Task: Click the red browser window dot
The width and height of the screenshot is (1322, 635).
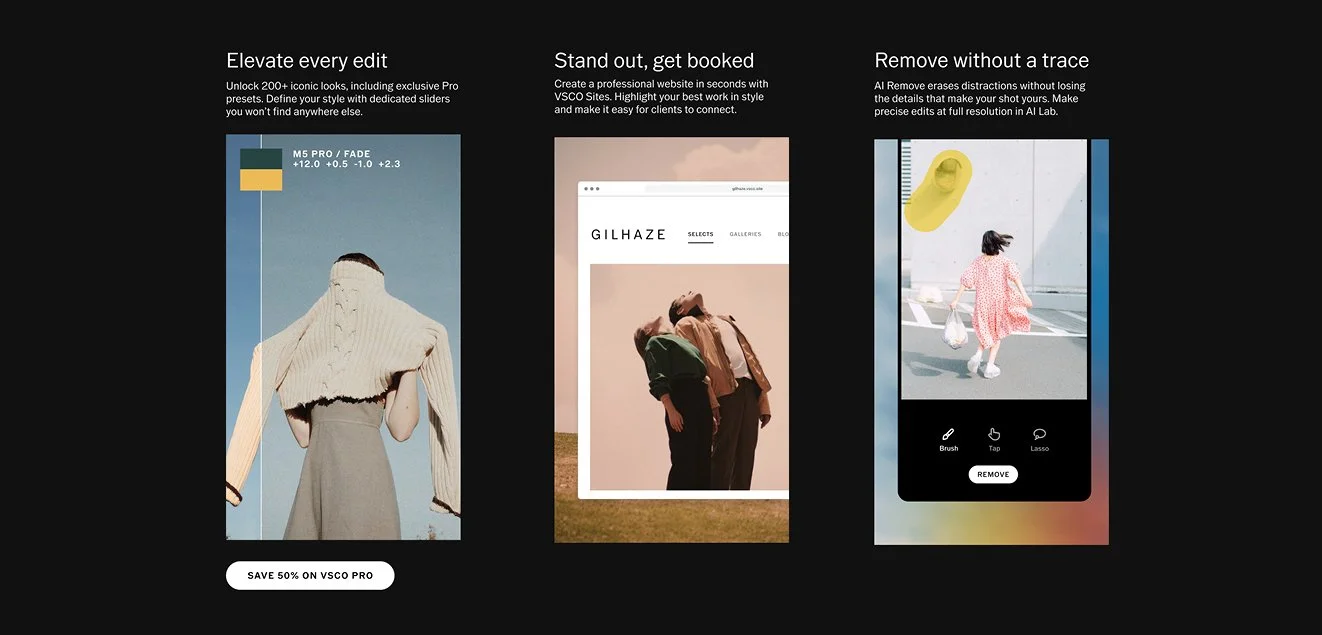Action: [586, 188]
